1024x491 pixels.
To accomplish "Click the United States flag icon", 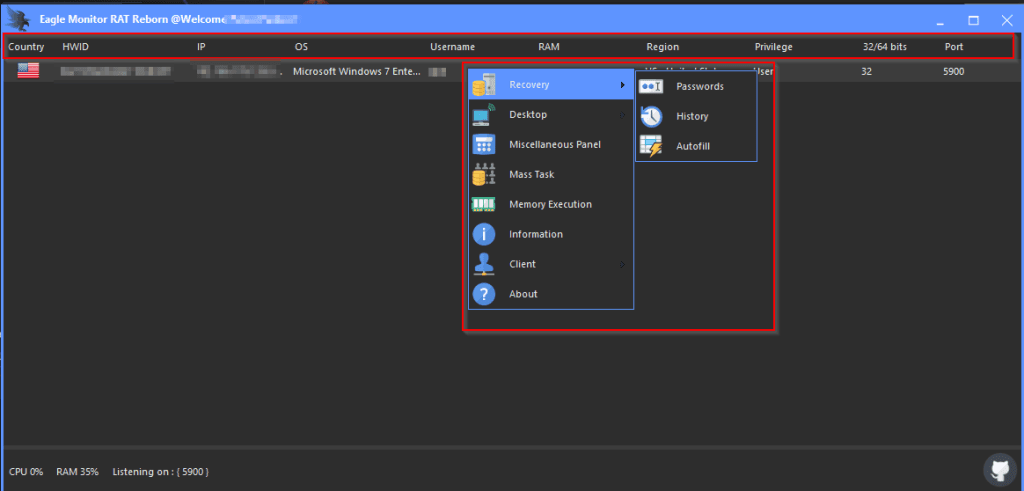I will click(x=28, y=72).
